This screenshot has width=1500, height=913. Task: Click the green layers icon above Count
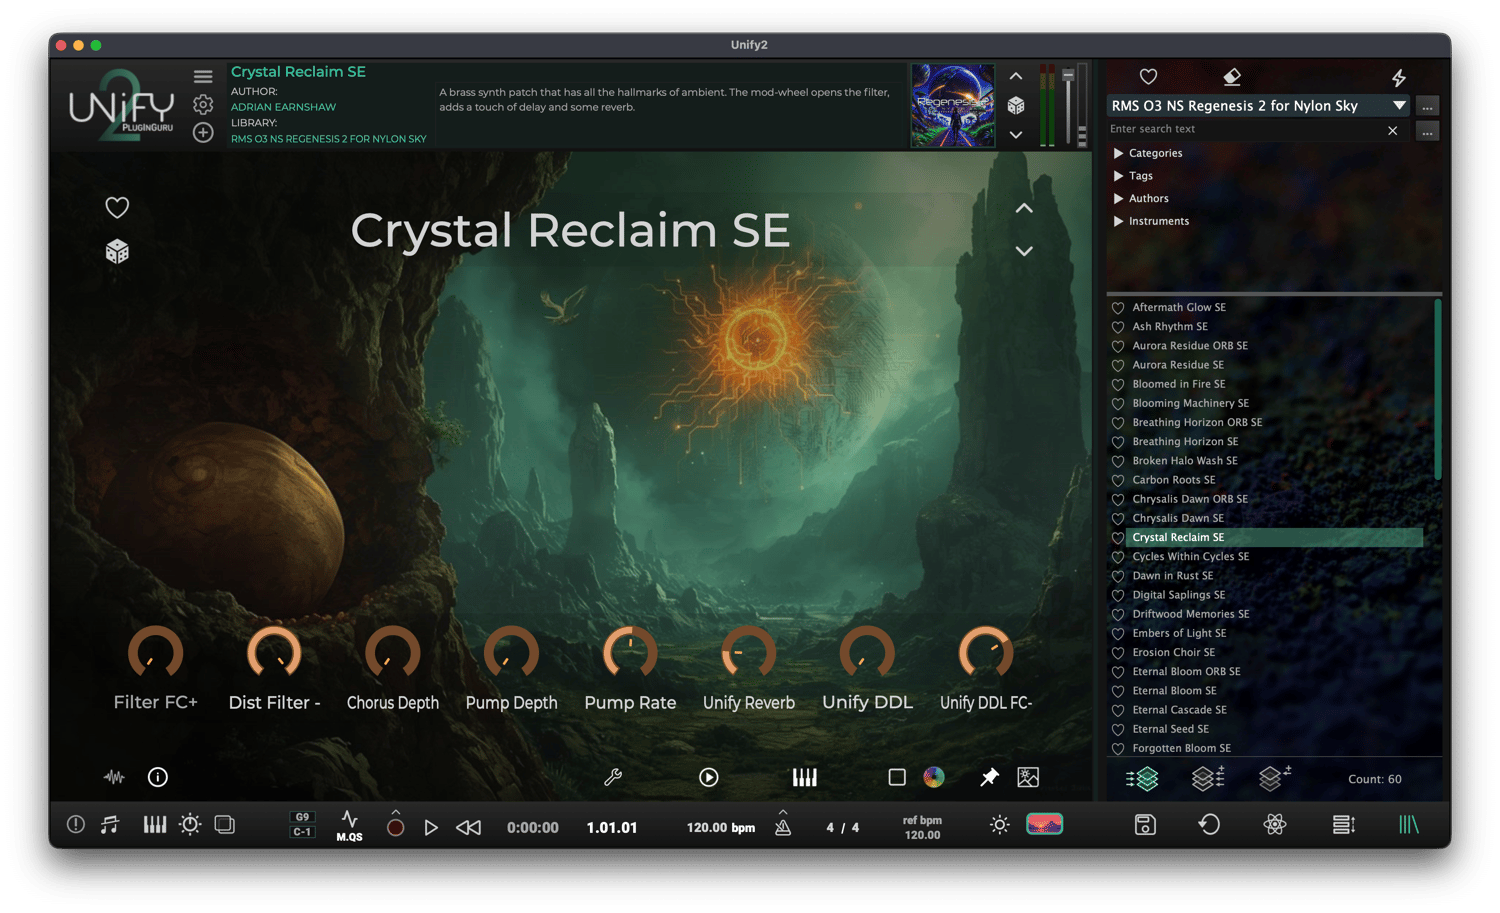point(1142,778)
